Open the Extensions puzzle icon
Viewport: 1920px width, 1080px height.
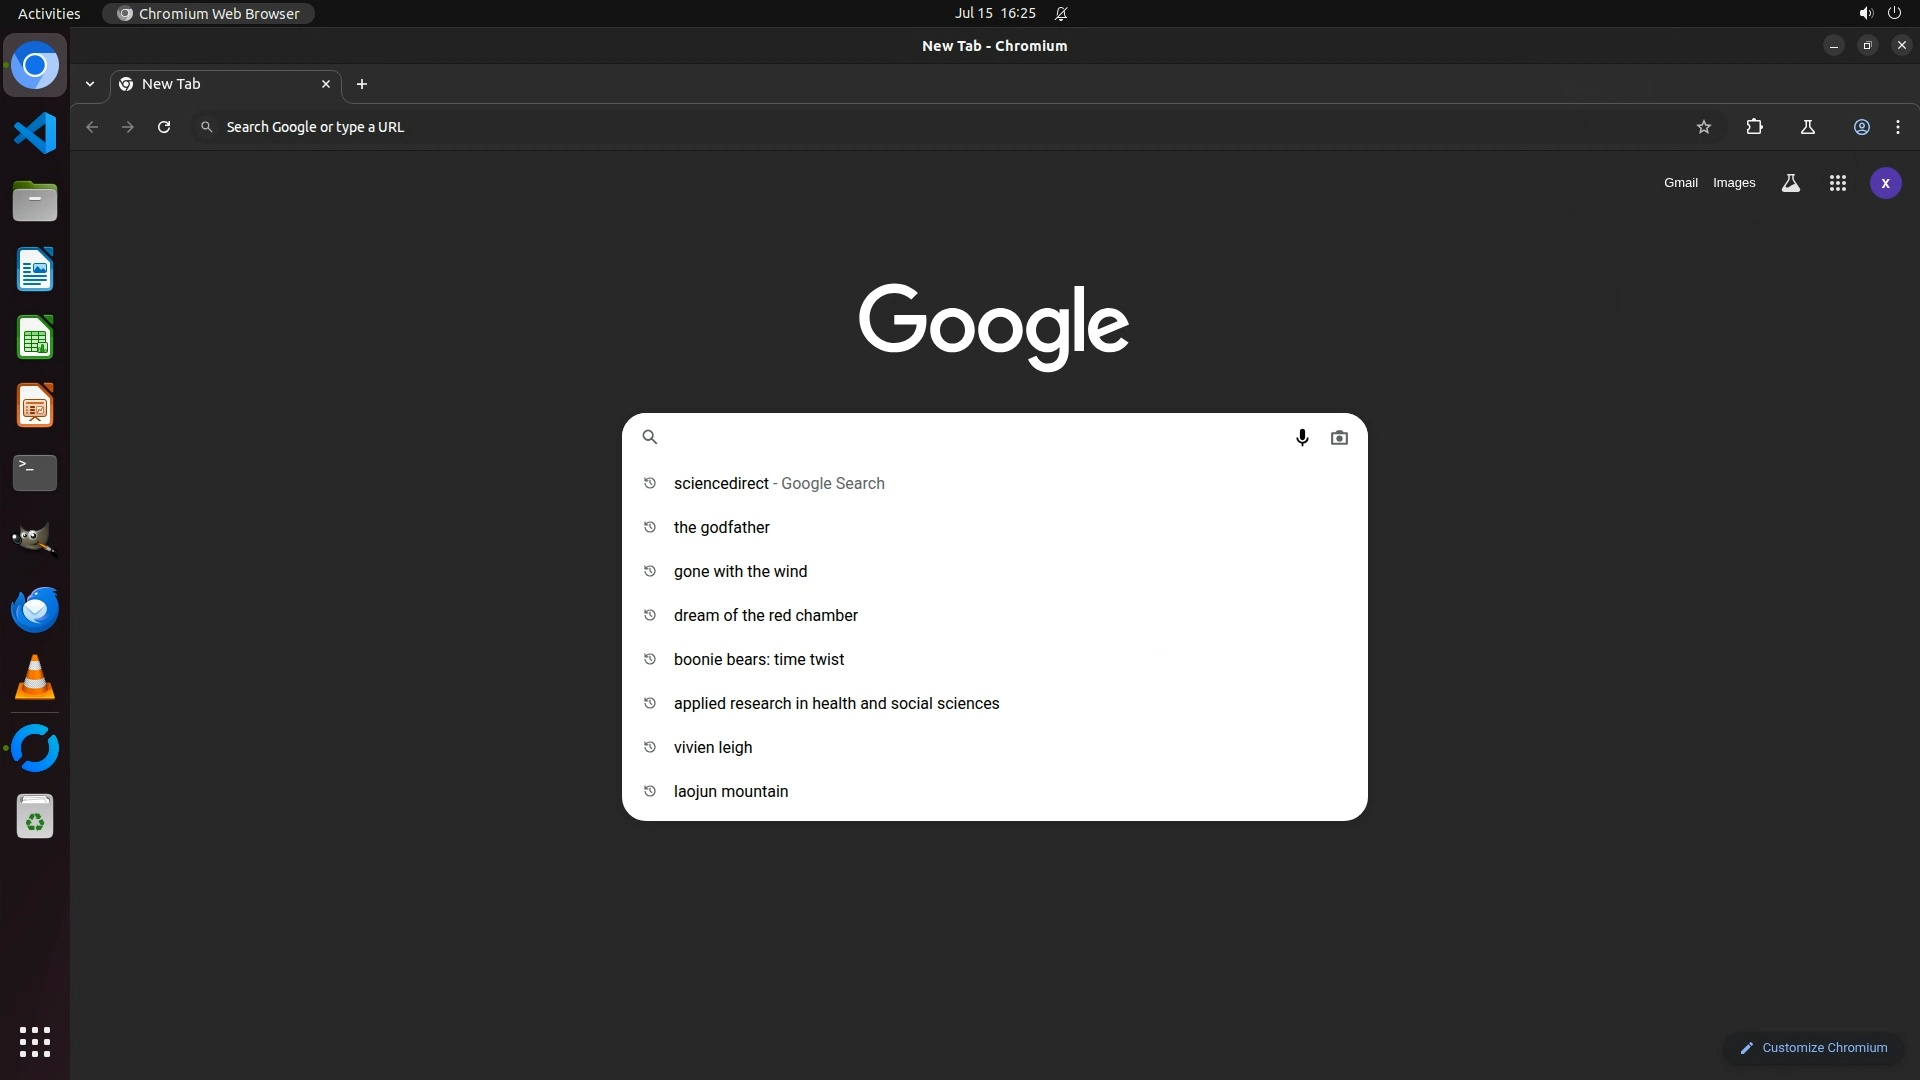click(1754, 127)
